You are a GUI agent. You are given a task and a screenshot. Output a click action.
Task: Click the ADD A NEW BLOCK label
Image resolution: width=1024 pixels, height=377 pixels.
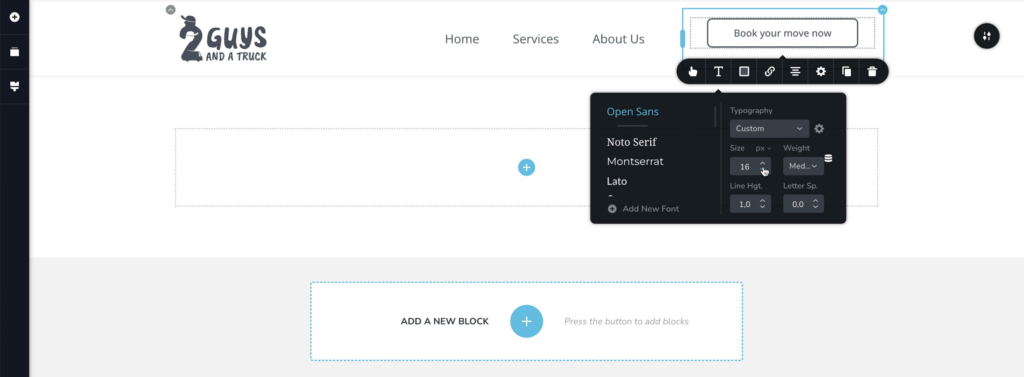click(x=445, y=321)
